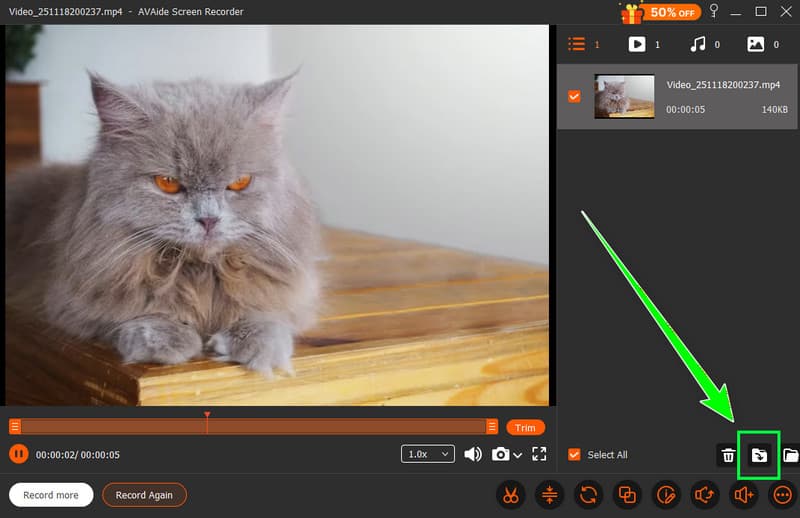Open the recordings output folder icon
This screenshot has height=518, width=800.
[x=790, y=456]
